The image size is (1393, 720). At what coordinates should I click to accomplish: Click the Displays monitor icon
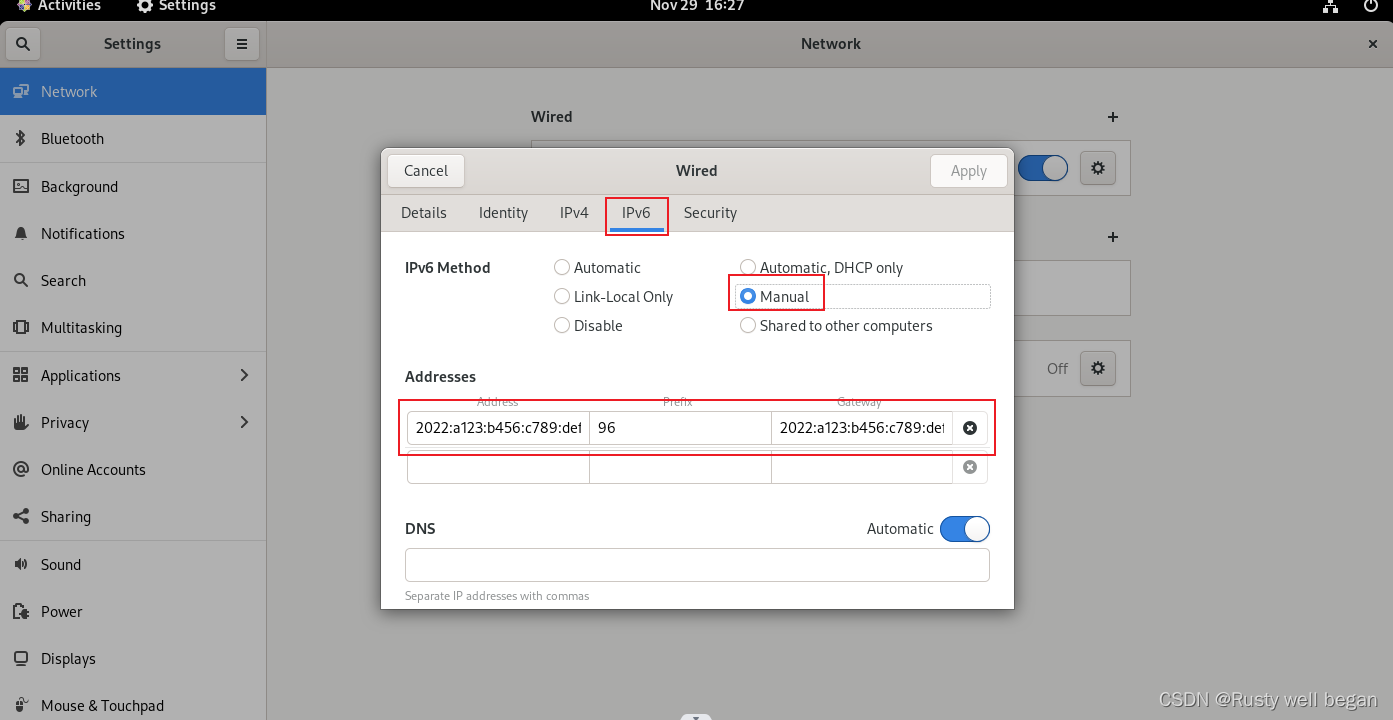coord(20,659)
